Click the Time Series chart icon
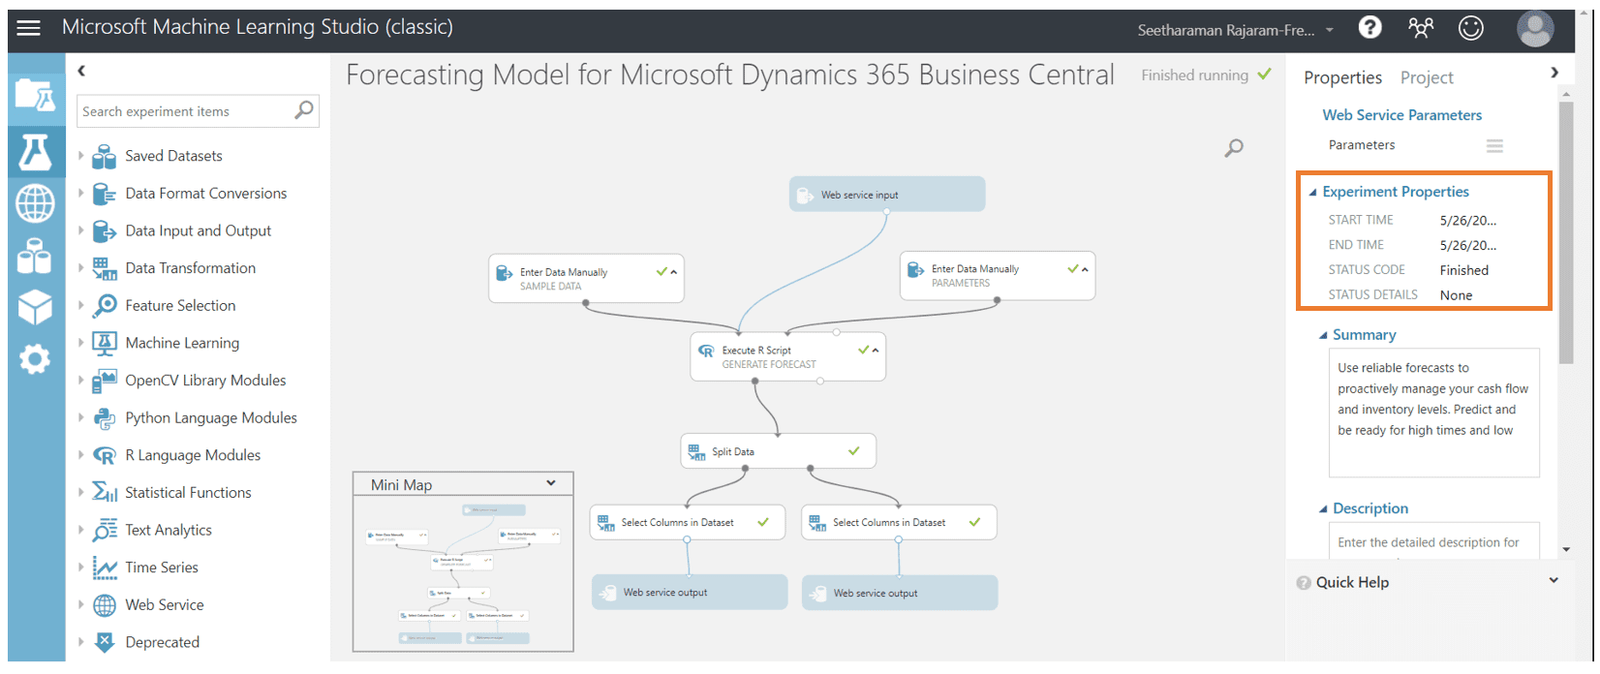 coord(104,567)
